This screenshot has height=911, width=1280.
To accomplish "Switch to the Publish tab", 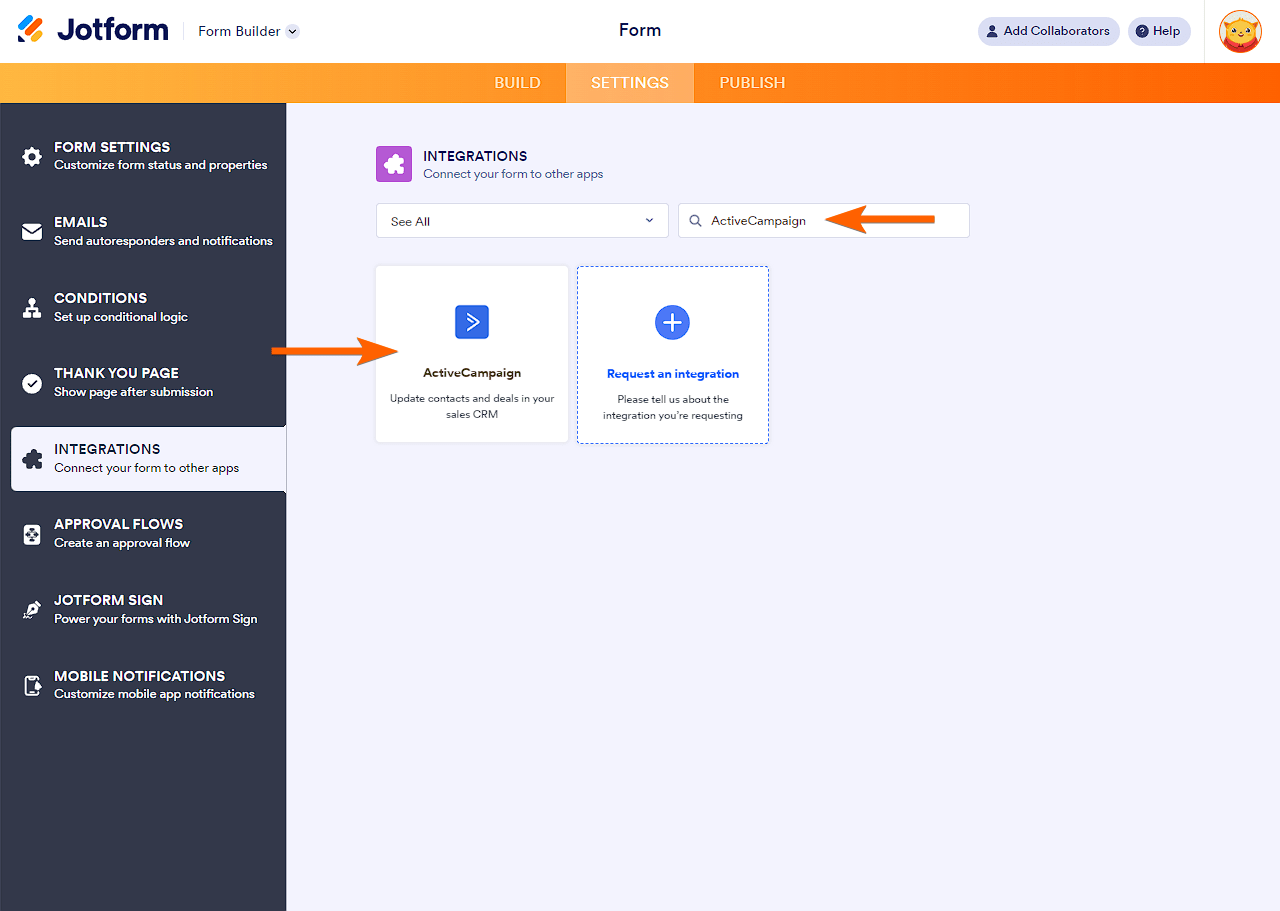I will coord(752,83).
